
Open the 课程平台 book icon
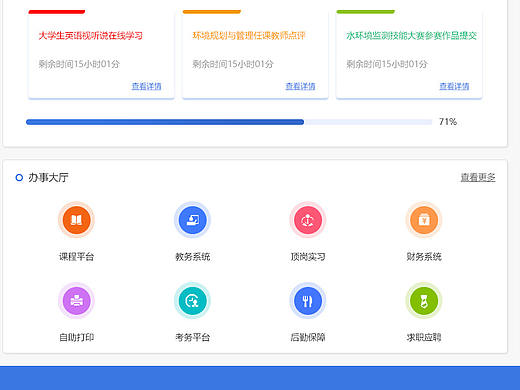pos(76,220)
